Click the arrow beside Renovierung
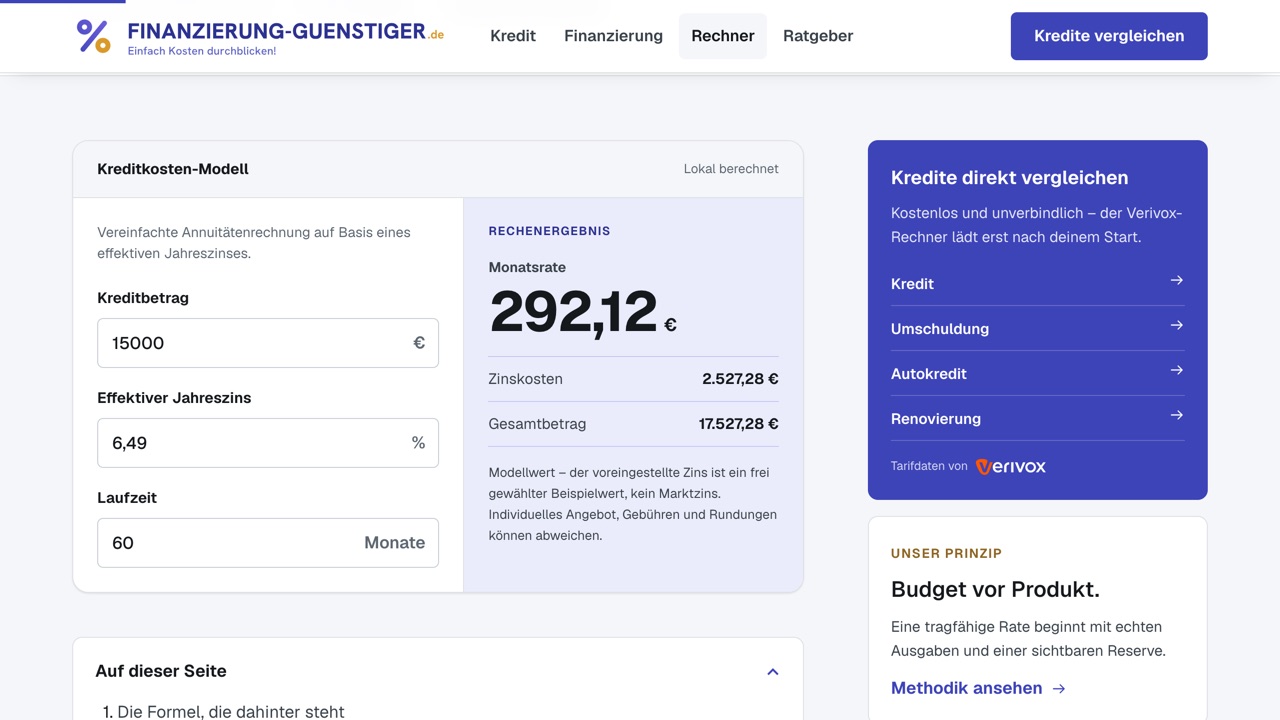Image resolution: width=1280 pixels, height=720 pixels. 1177,416
